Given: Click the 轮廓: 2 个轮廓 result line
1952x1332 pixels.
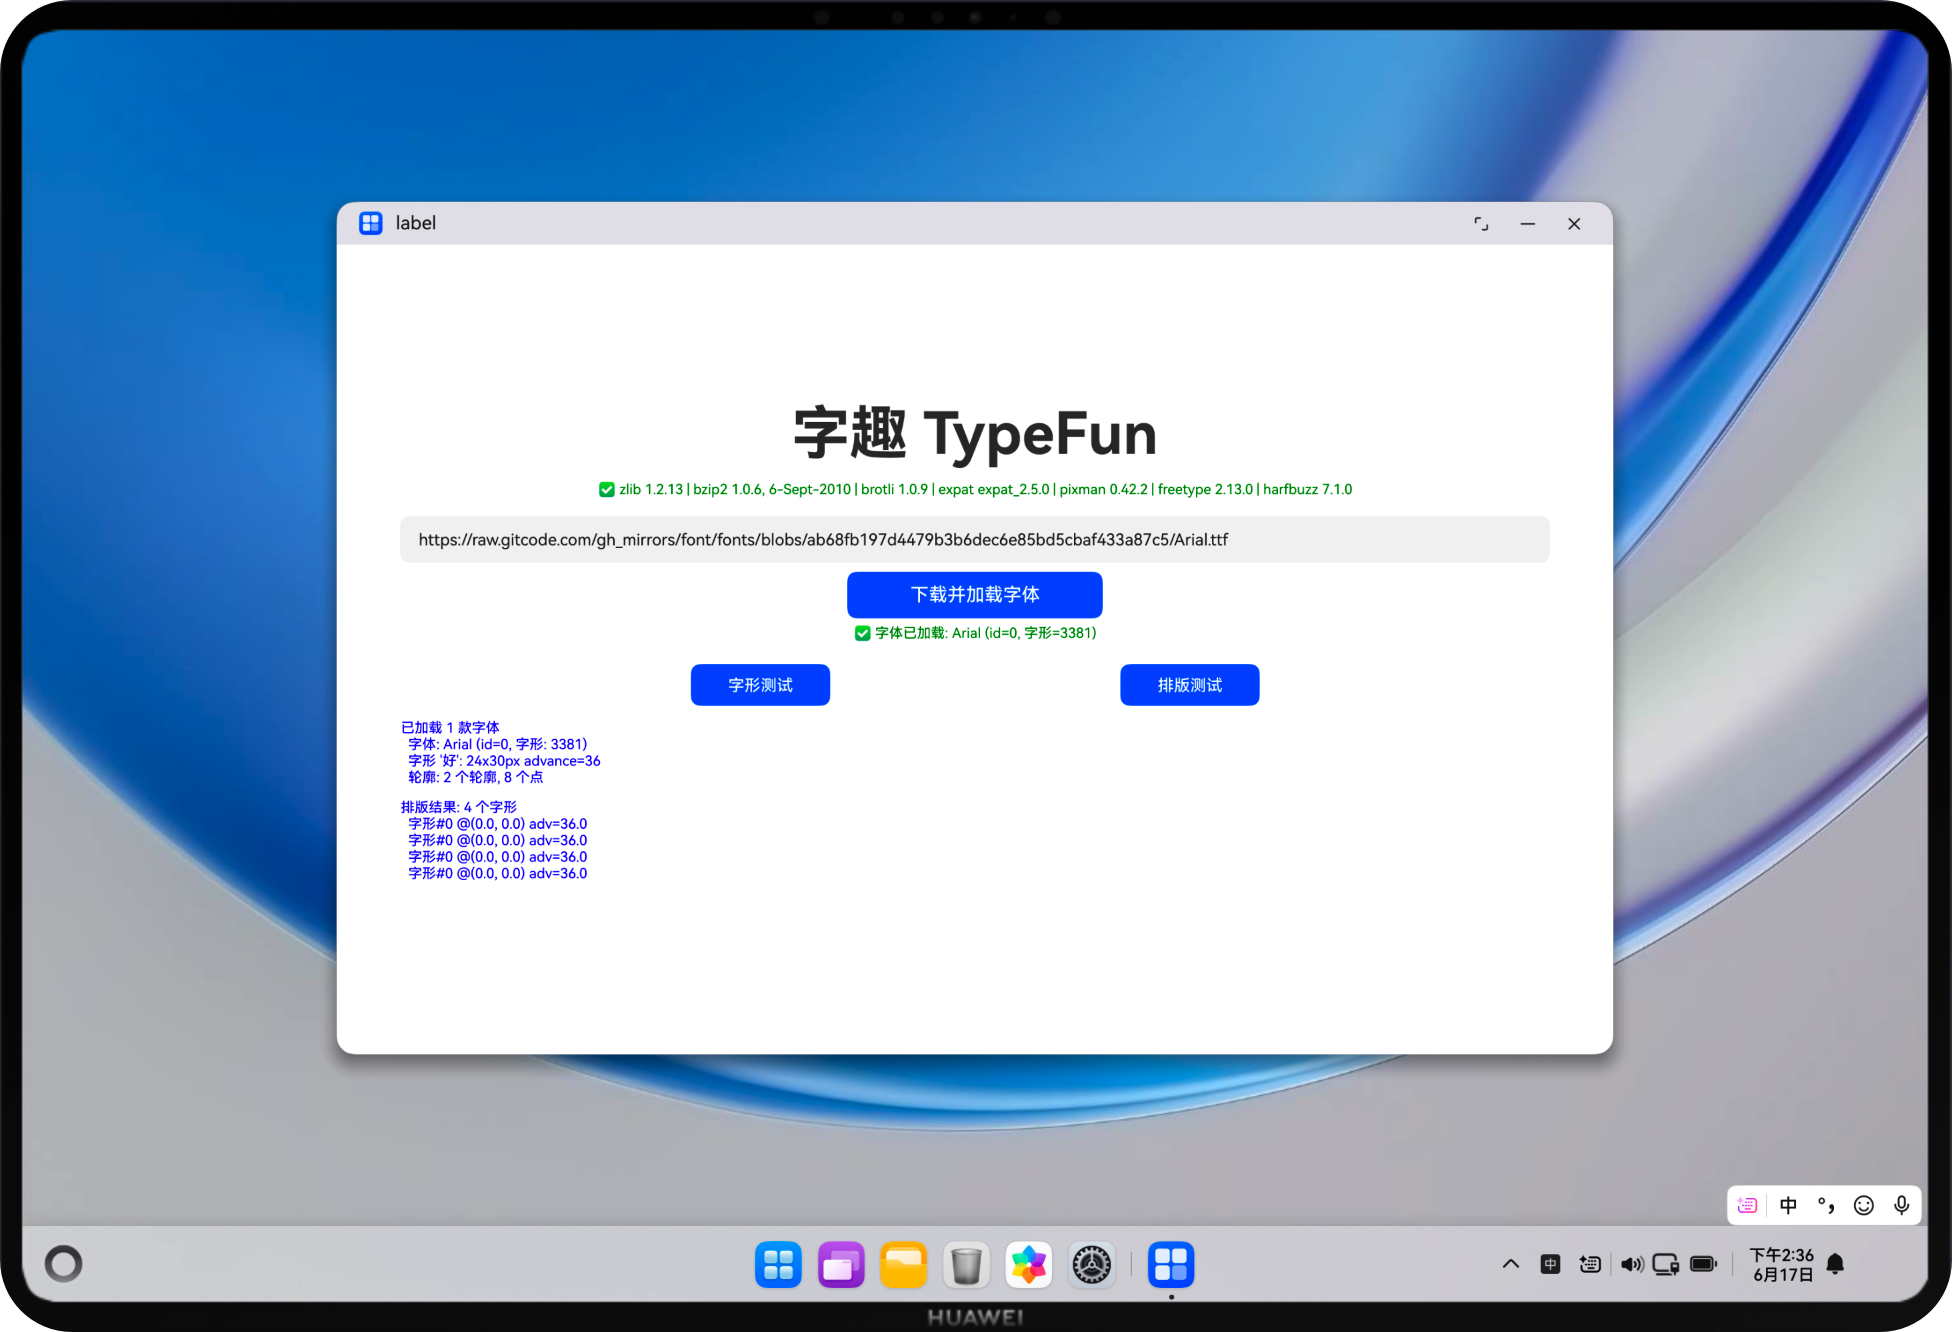Looking at the screenshot, I should [475, 777].
